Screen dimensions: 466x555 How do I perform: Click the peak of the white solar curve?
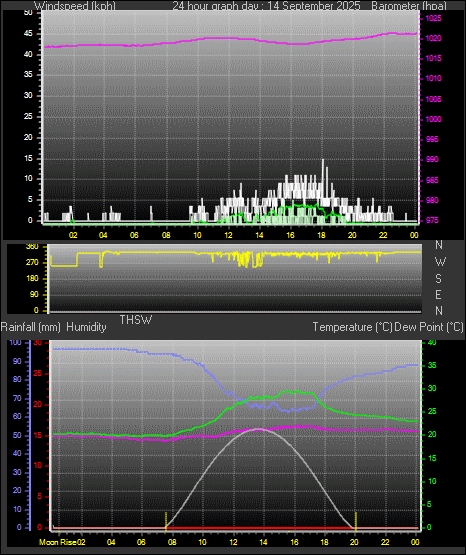pyautogui.click(x=259, y=429)
